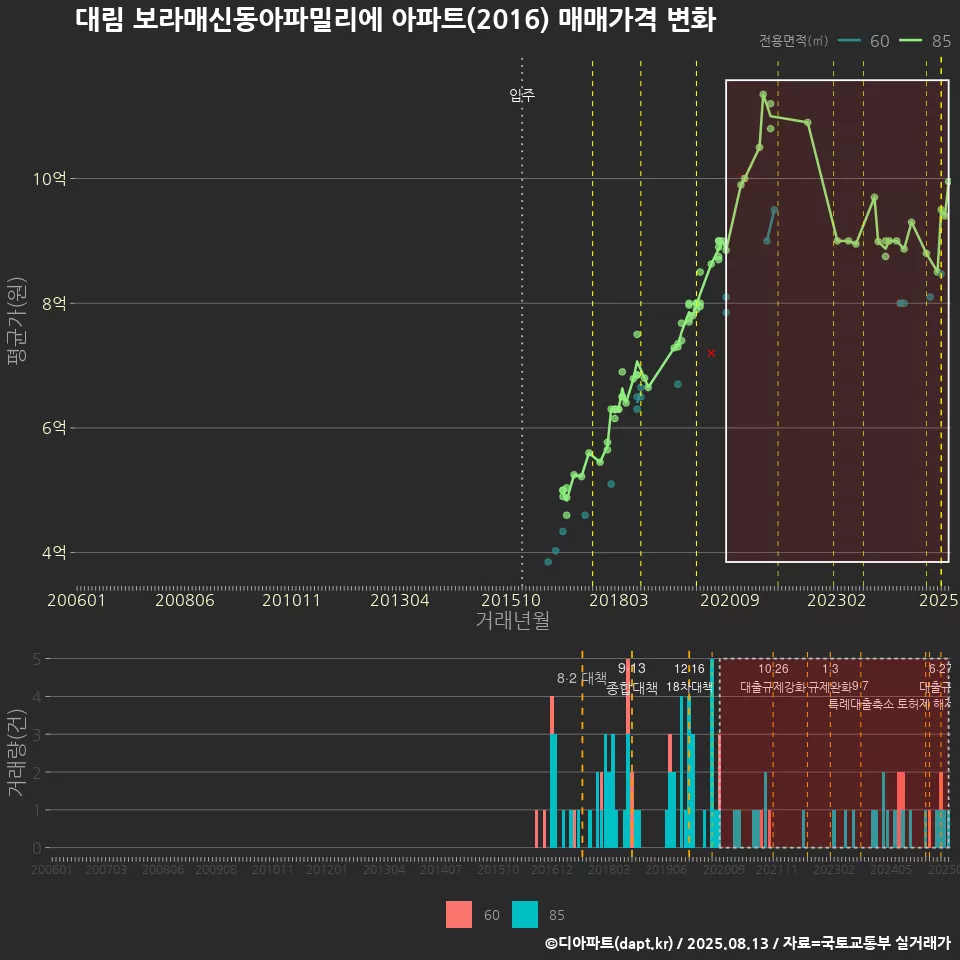Image resolution: width=960 pixels, height=960 pixels.
Task: Click the teal 85 swatch in bottom legend
Action: pyautogui.click(x=525, y=915)
